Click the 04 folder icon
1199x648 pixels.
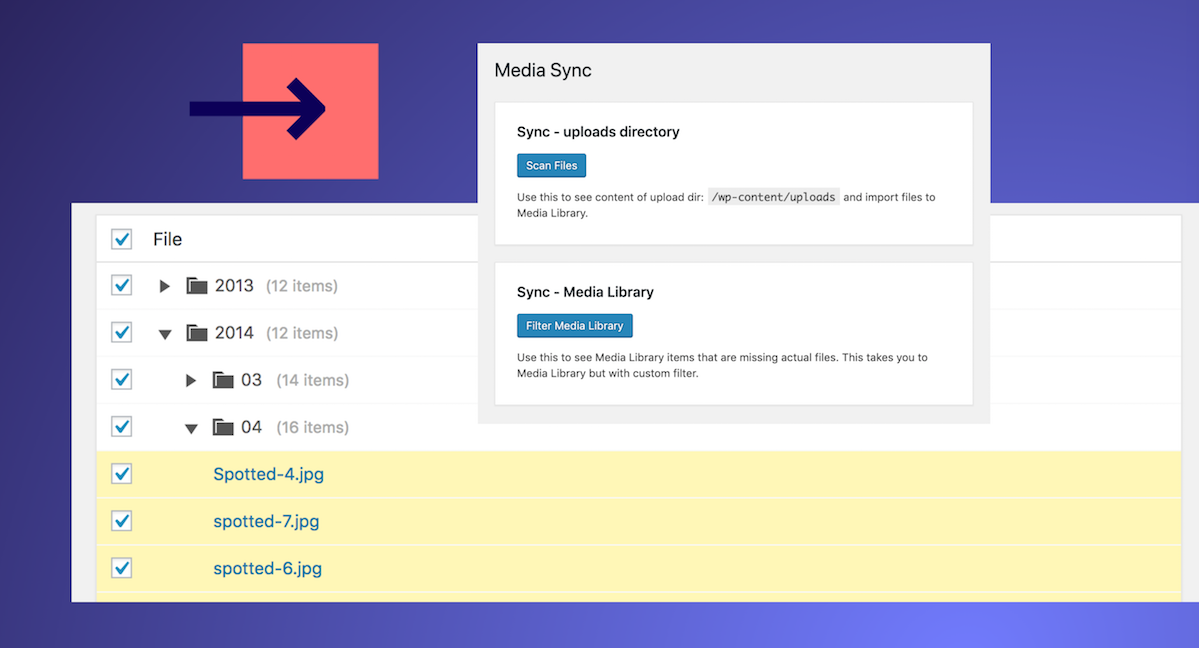click(223, 427)
